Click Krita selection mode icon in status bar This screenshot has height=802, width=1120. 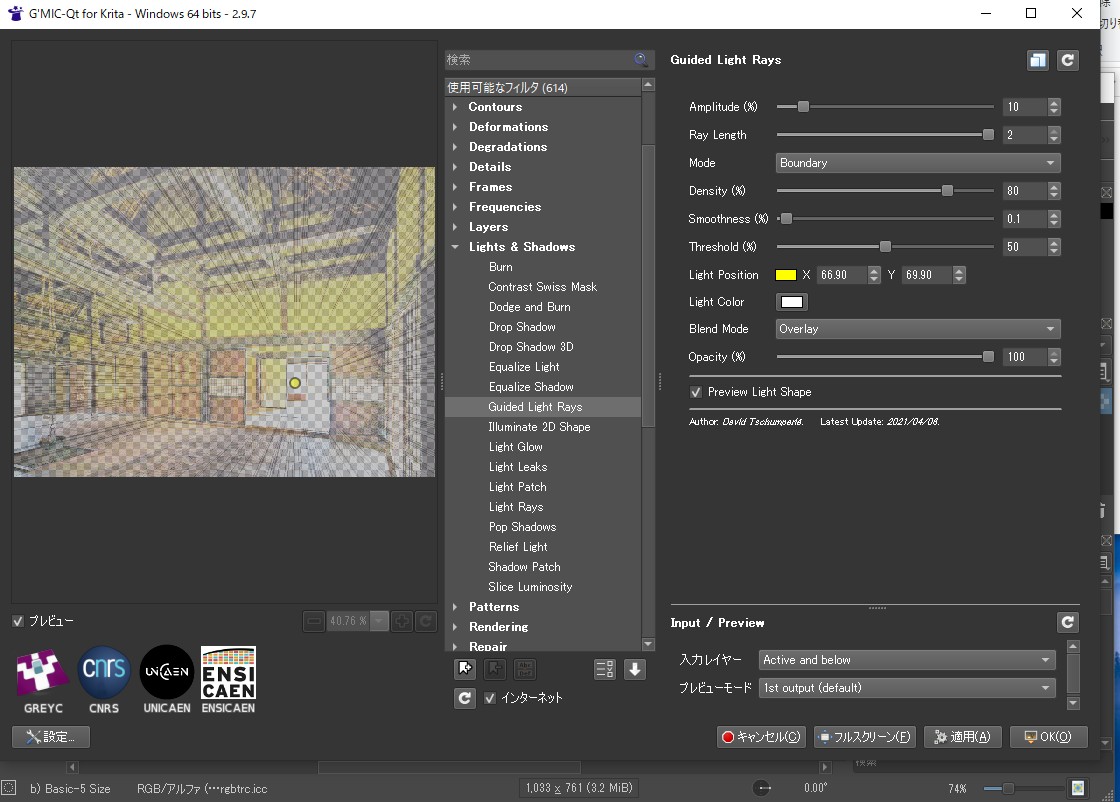[9, 788]
